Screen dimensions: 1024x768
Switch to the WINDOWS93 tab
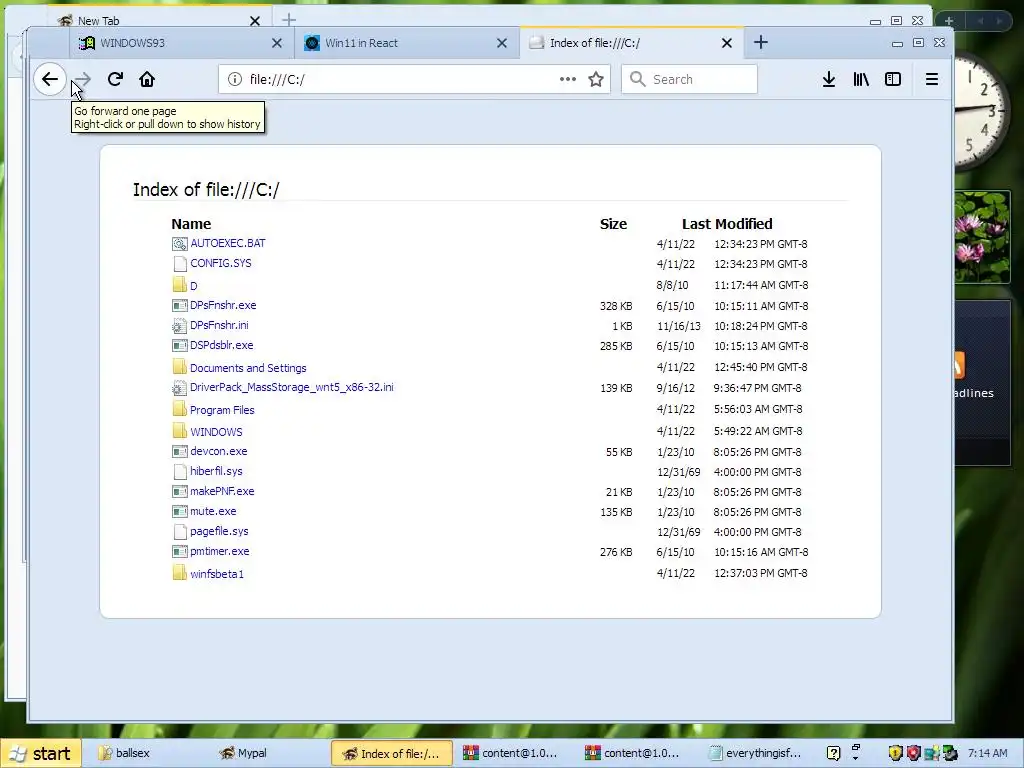tap(182, 43)
